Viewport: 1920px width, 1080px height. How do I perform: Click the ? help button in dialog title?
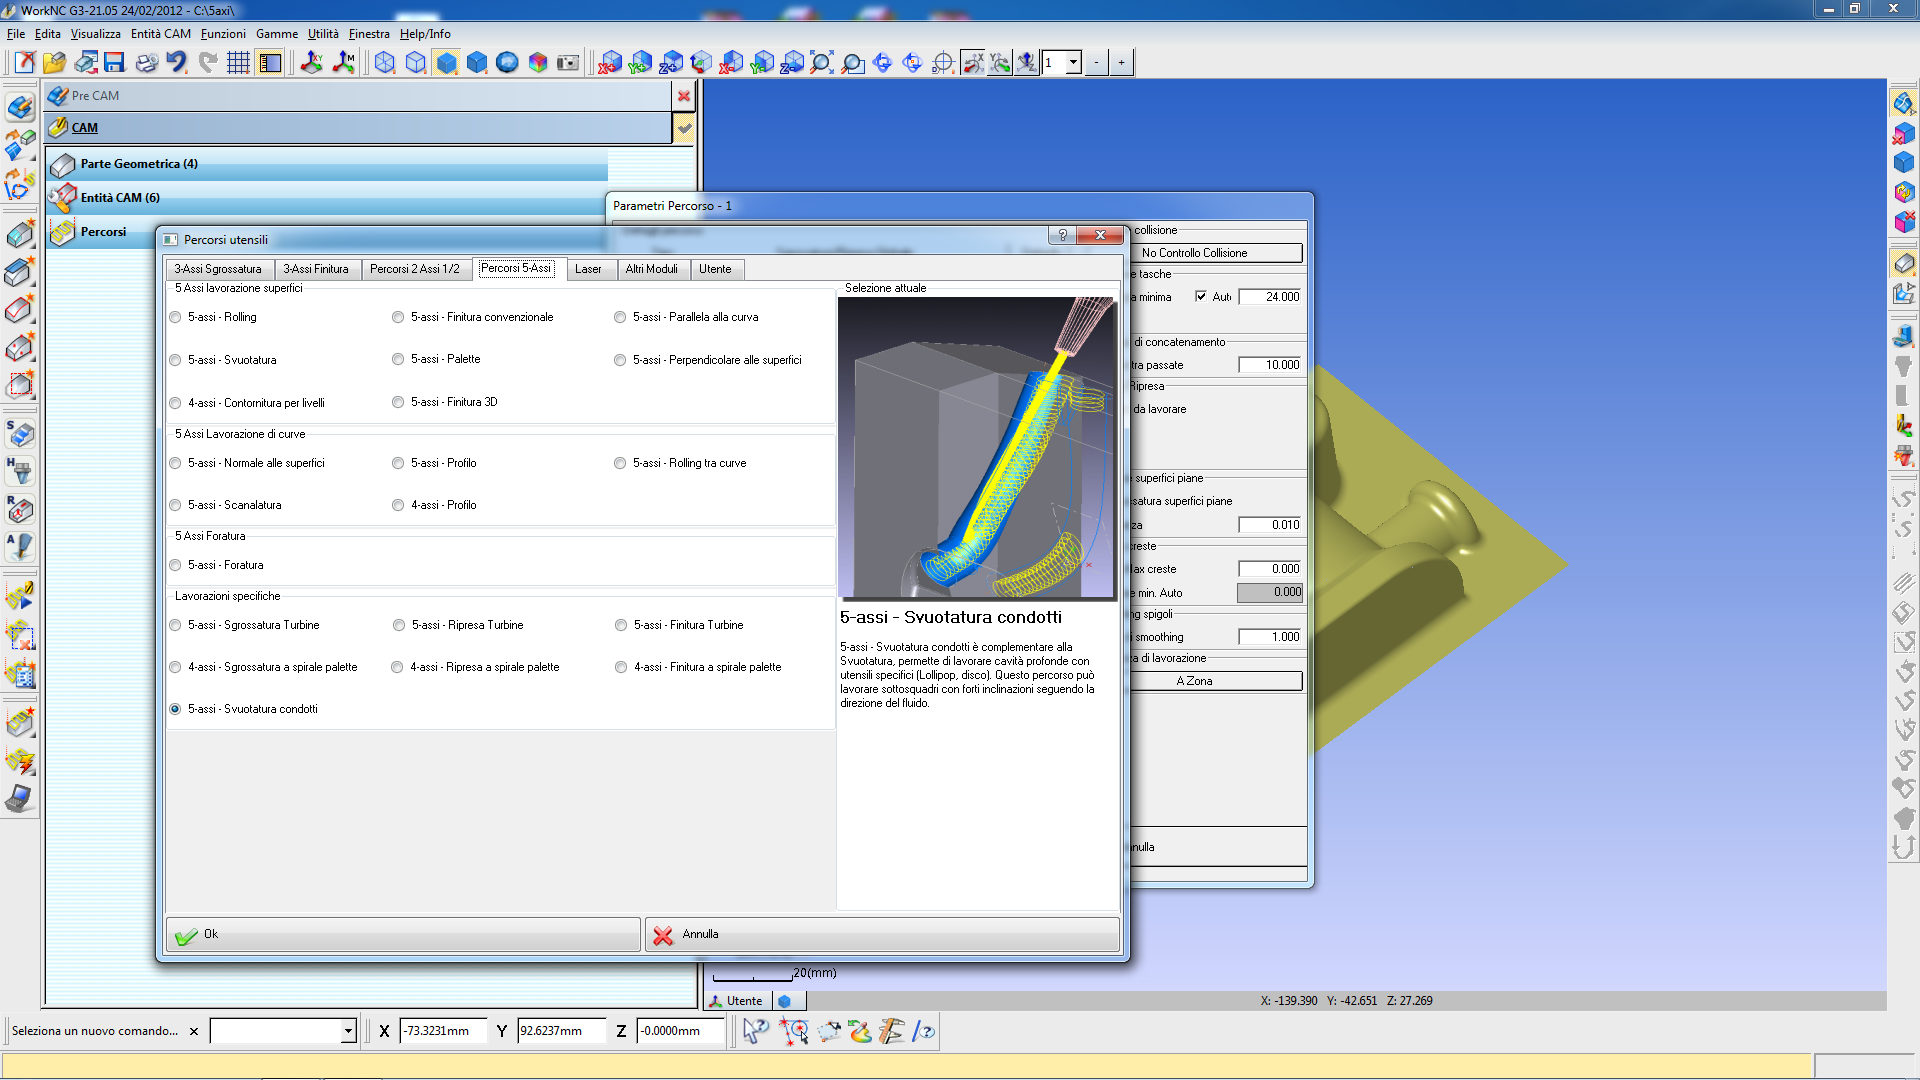tap(1062, 235)
